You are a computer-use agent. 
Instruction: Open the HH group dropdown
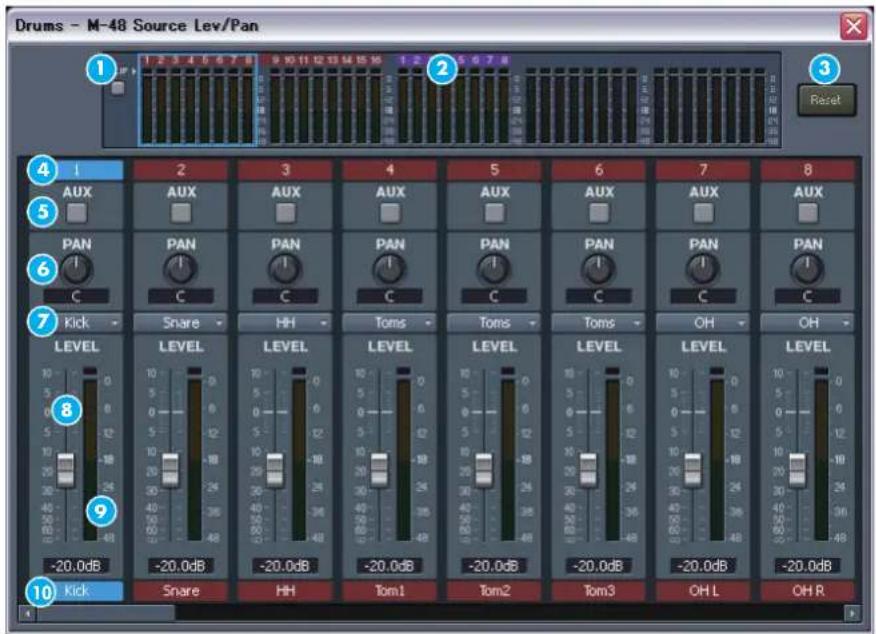285,322
